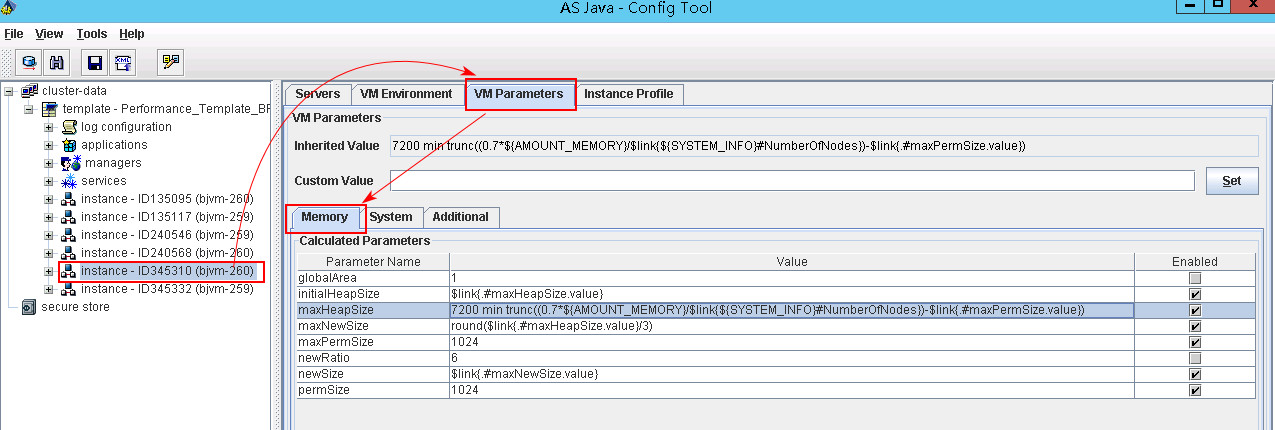Screen dimensions: 1275x430
Task: Open the File menu
Action: click(x=14, y=34)
